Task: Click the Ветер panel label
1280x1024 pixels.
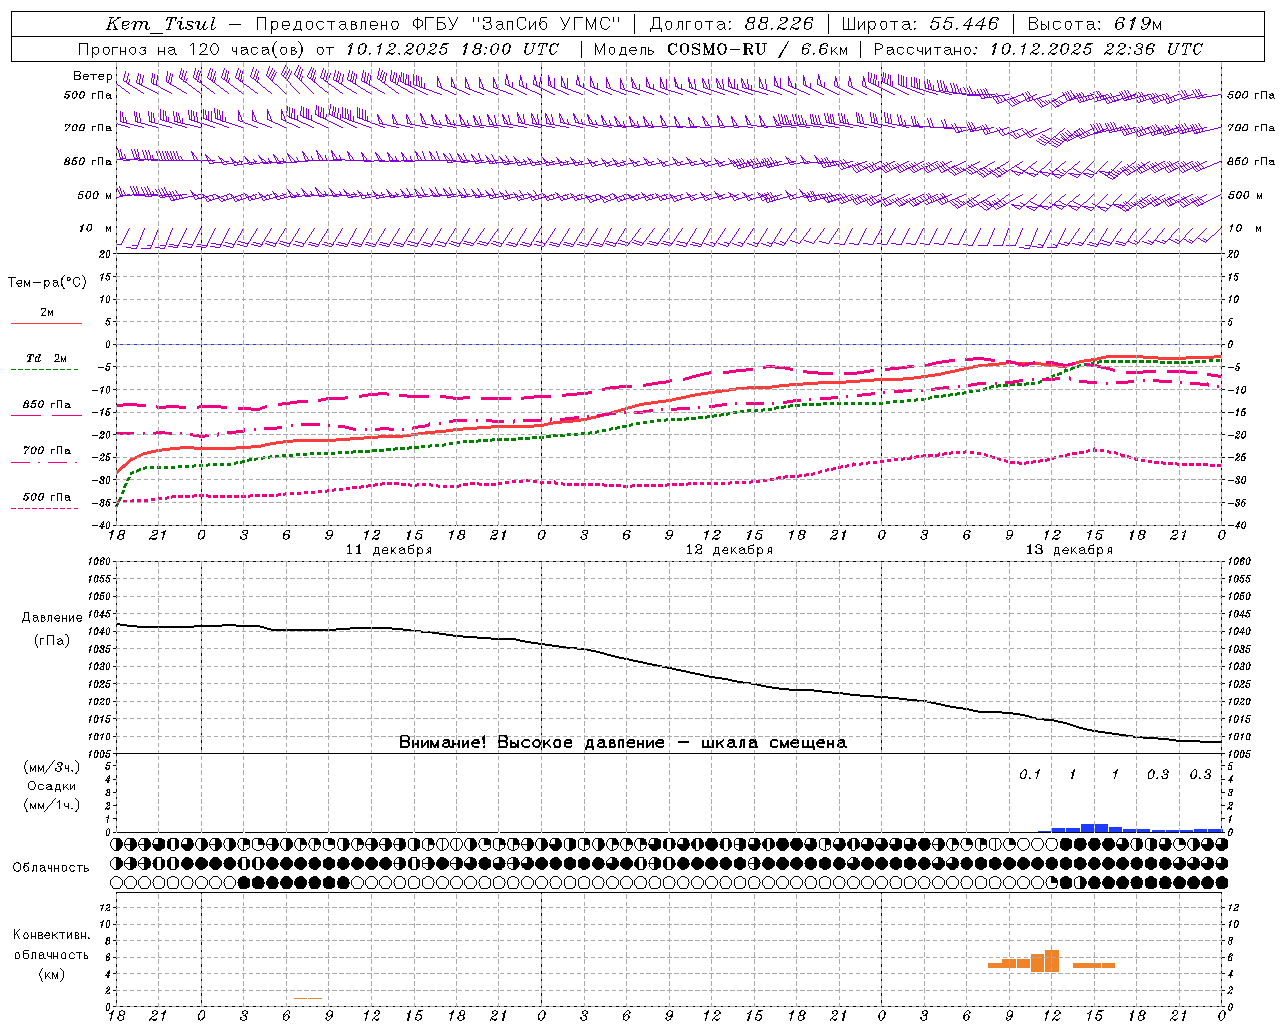Action: (92, 76)
